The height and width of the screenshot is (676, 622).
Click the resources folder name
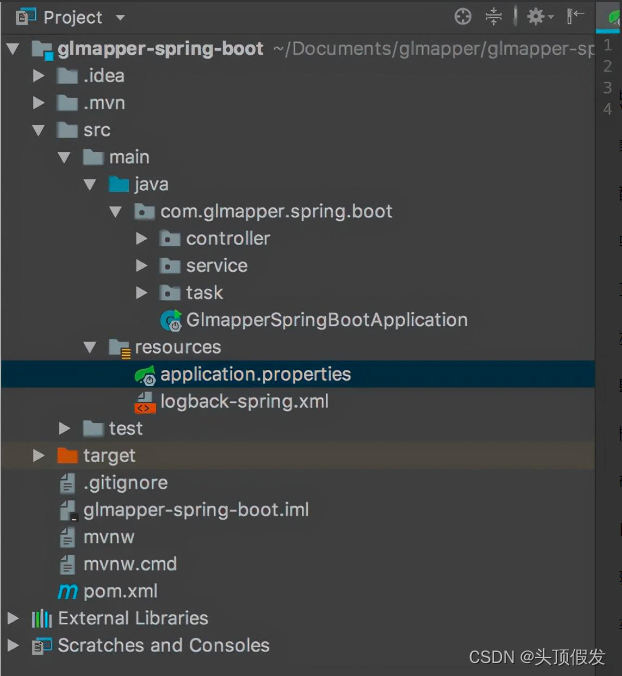pos(178,347)
